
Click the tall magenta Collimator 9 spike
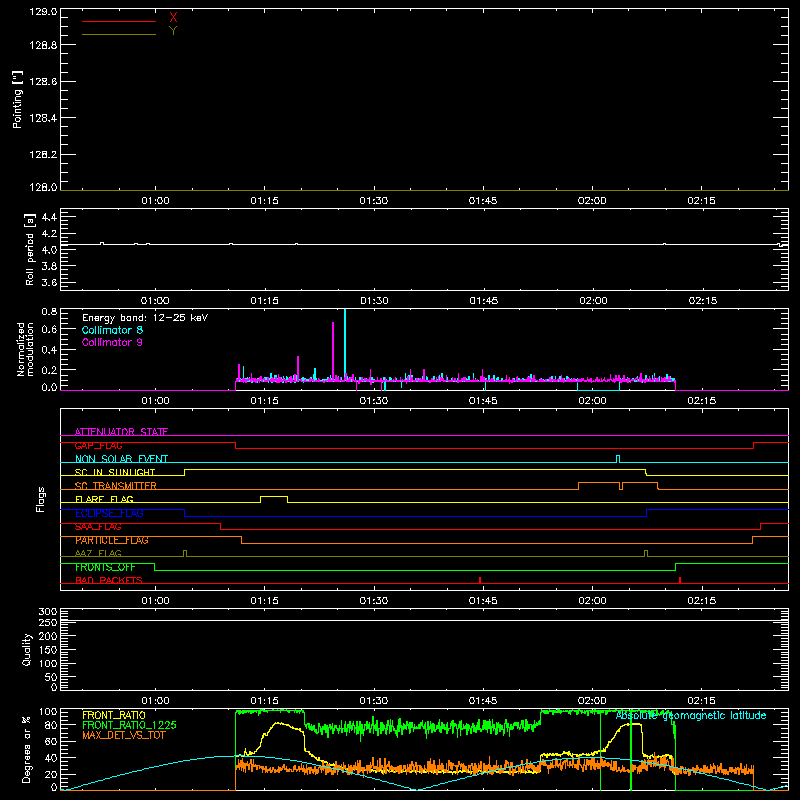click(x=333, y=351)
